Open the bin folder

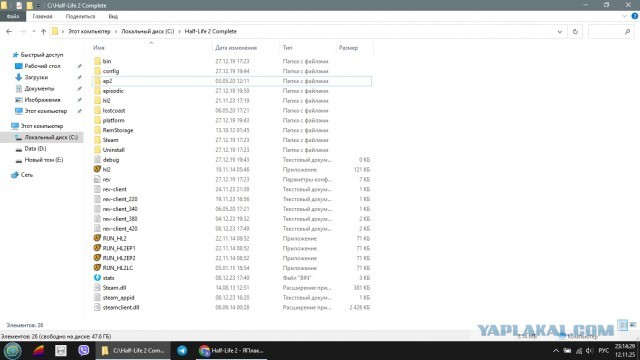(107, 61)
